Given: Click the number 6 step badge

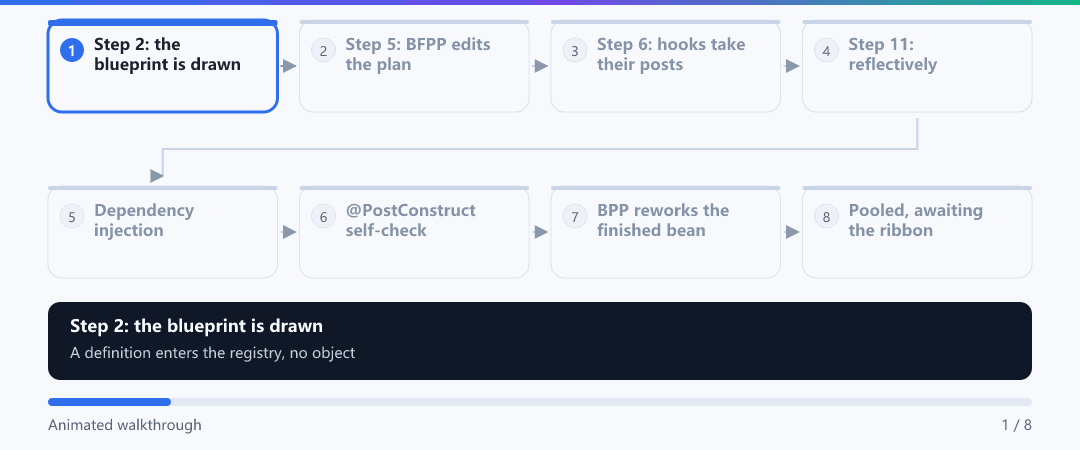Looking at the screenshot, I should click(x=323, y=216).
